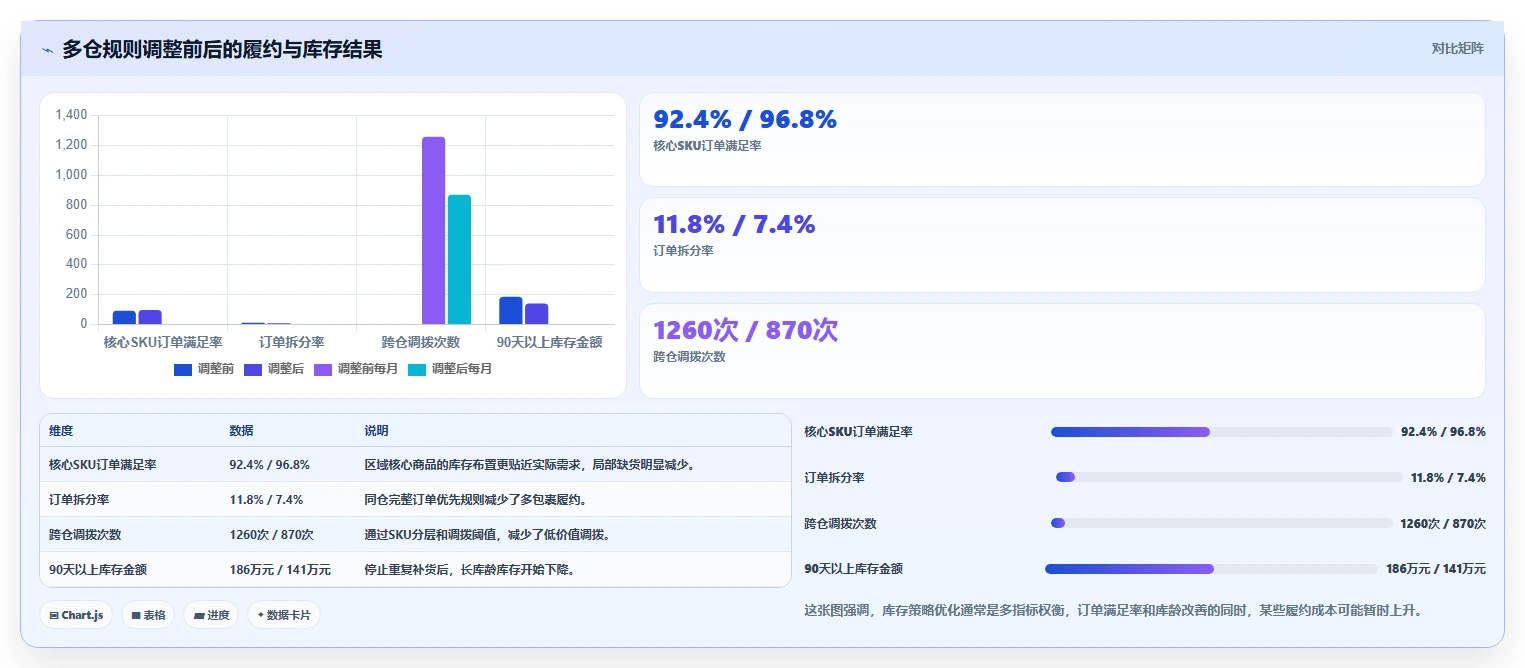Toggle 调整前每月 legend item in chart
This screenshot has width=1525, height=668.
356,369
